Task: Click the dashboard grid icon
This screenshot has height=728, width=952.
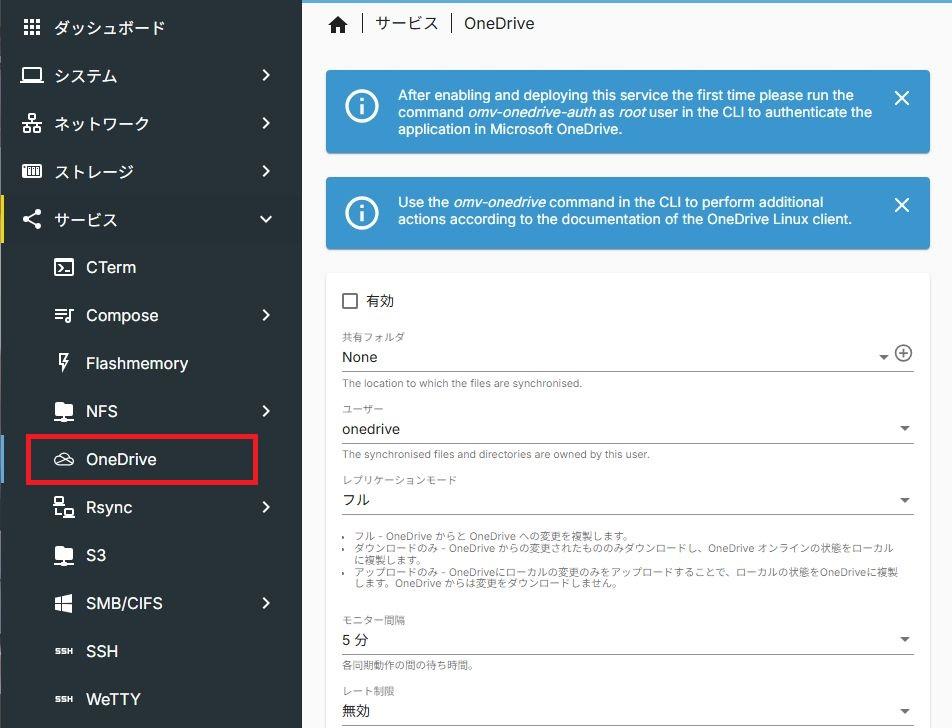Action: pyautogui.click(x=32, y=27)
